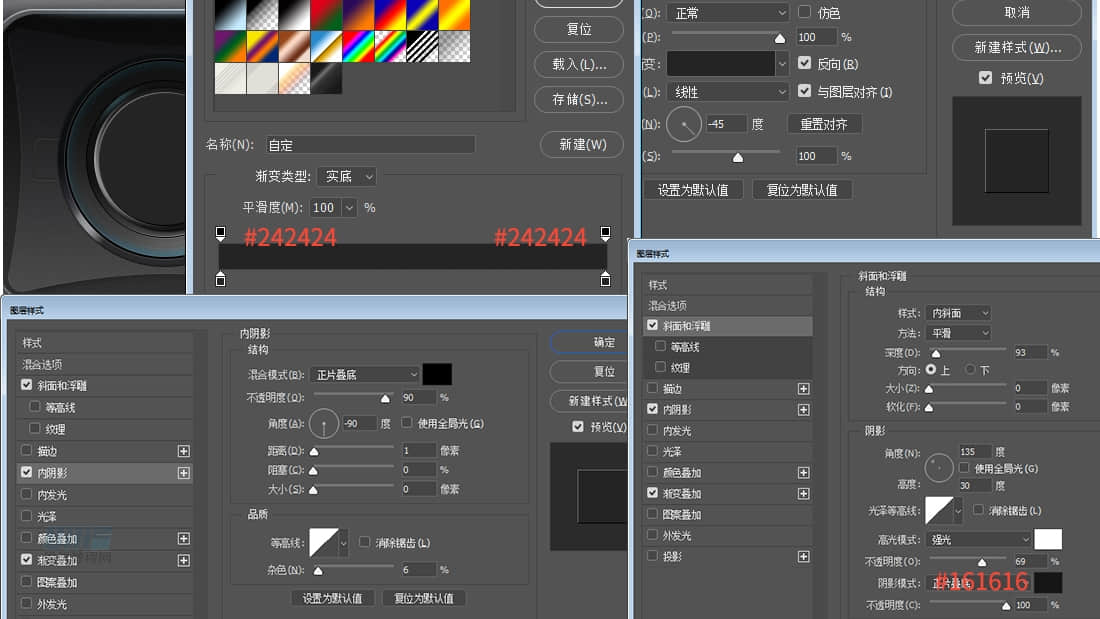Choose the rainbow spectrum gradient preset
Screen dimensions: 1100x619
pos(358,46)
